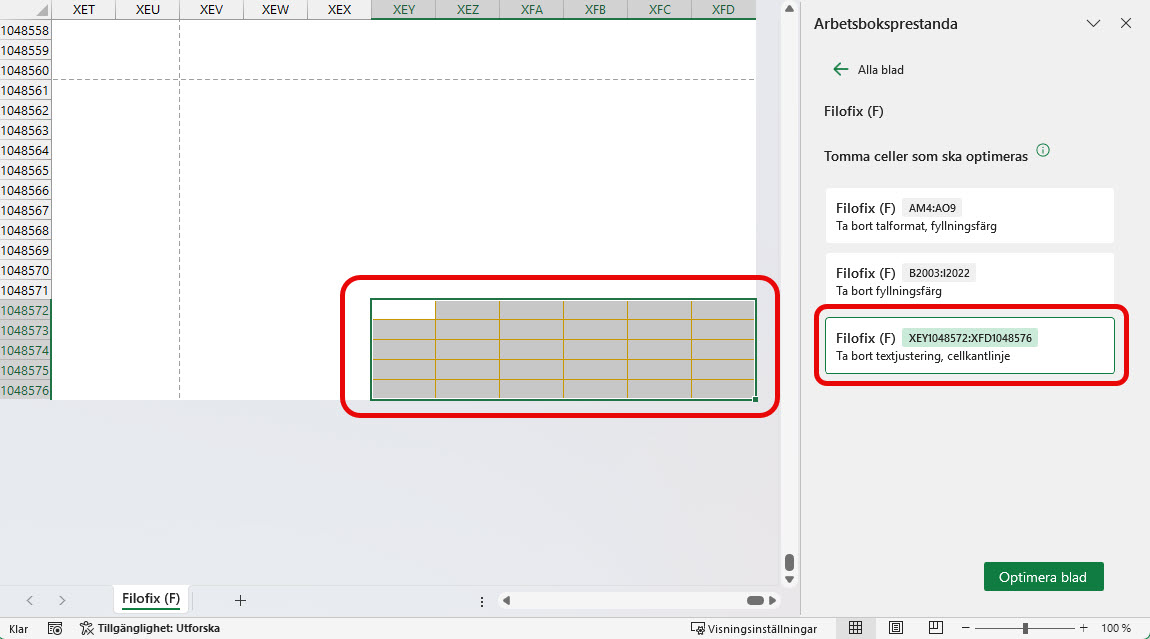This screenshot has height=639, width=1150.
Task: Add a new sheet with plus icon
Action: [240, 600]
